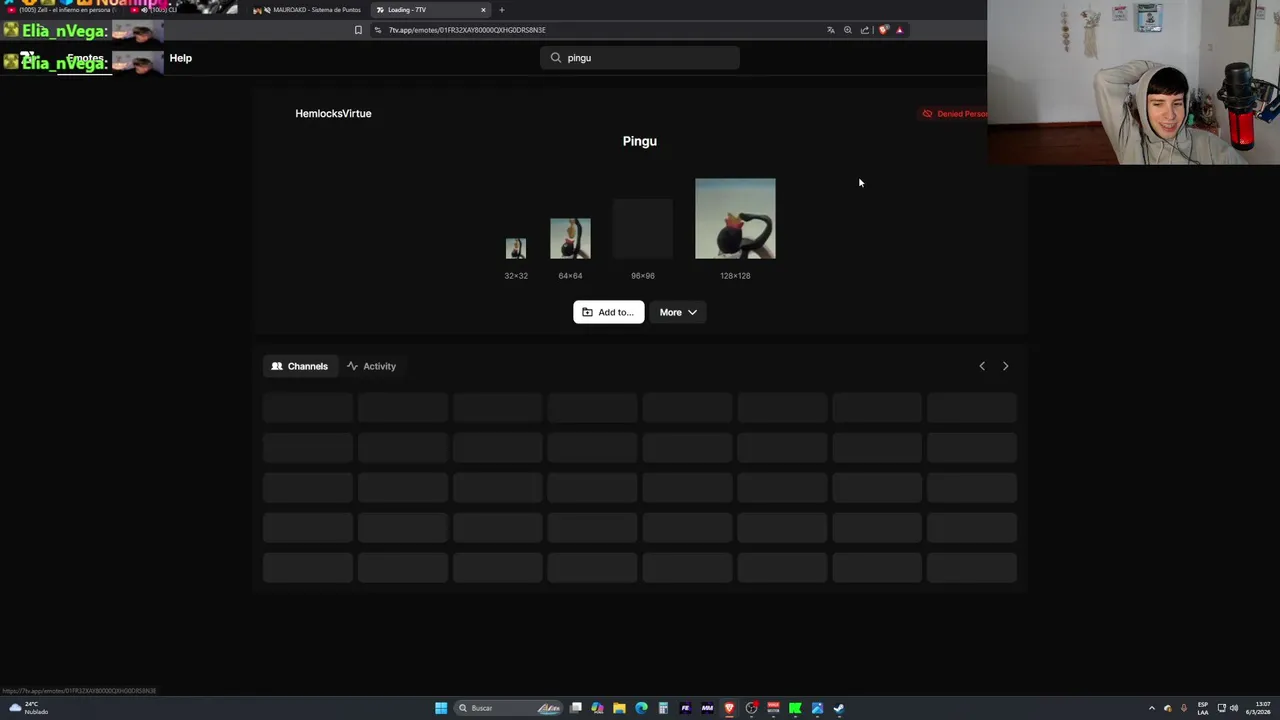Open the MM app on taskbar
This screenshot has height=720, width=1280.
coord(707,708)
